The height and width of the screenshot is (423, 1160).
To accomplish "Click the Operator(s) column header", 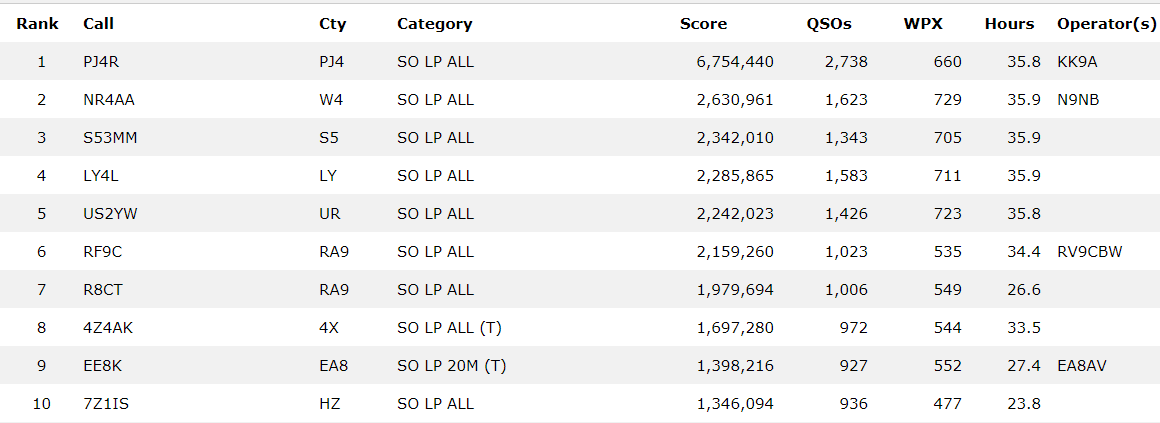I will [x=1106, y=24].
